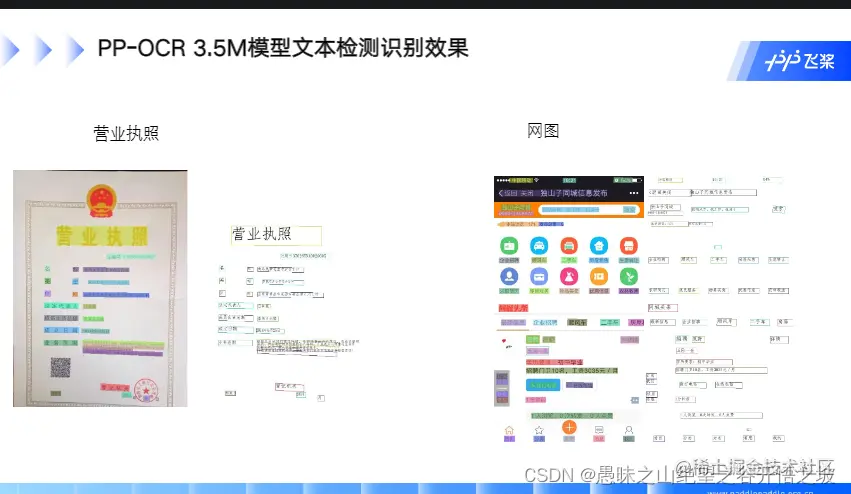Screen dimensions: 851x494
Task: Click the yellow 营业执照 title on license photo
Action: [x=101, y=237]
